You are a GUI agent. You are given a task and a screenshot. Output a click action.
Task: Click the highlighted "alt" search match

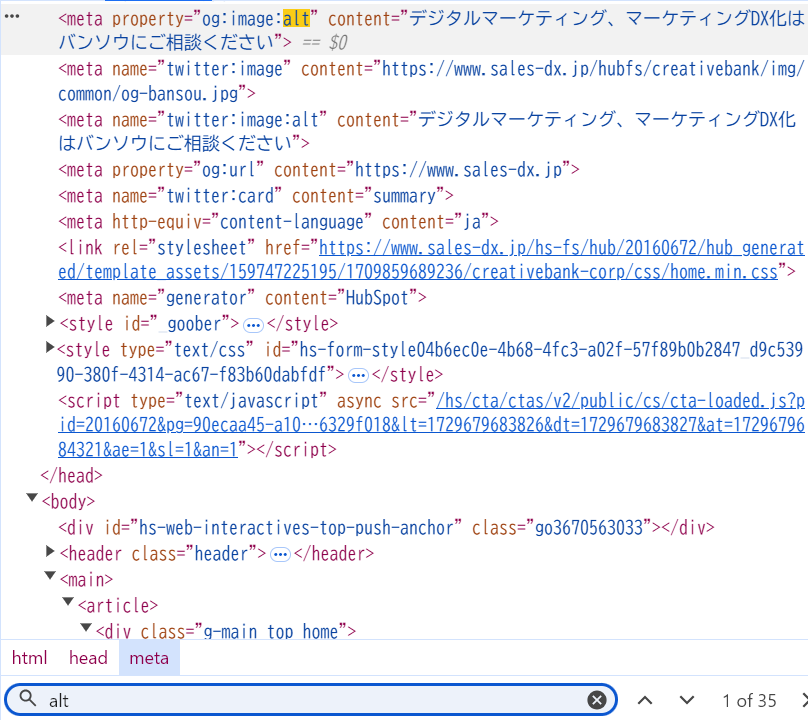pyautogui.click(x=296, y=19)
